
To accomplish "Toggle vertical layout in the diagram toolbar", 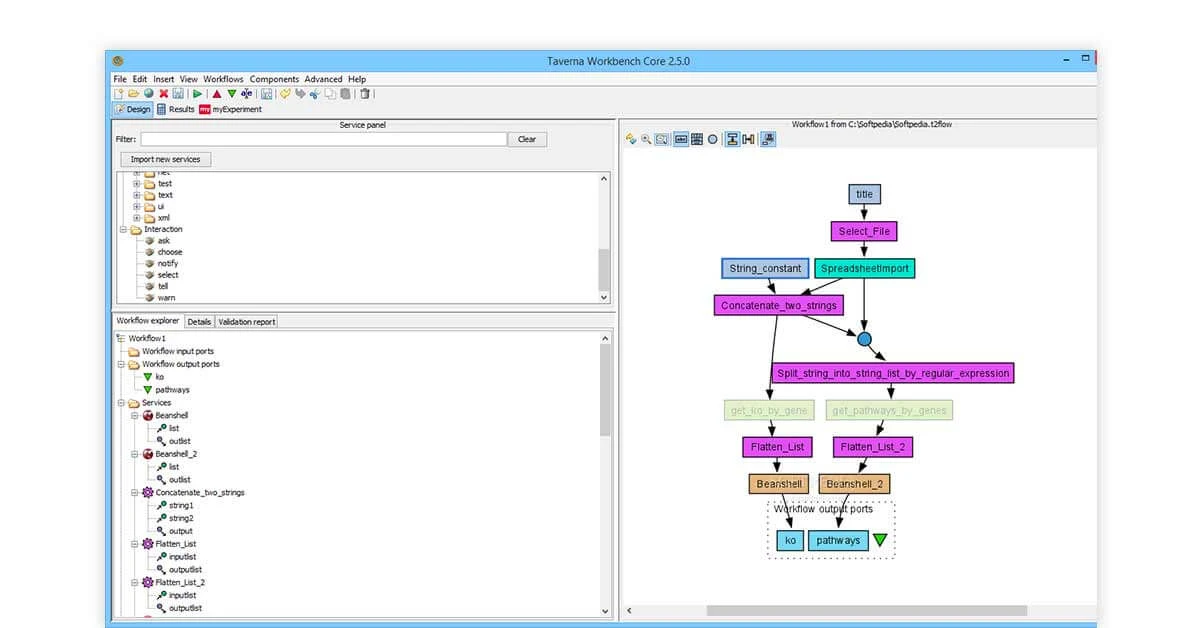I will 733,139.
